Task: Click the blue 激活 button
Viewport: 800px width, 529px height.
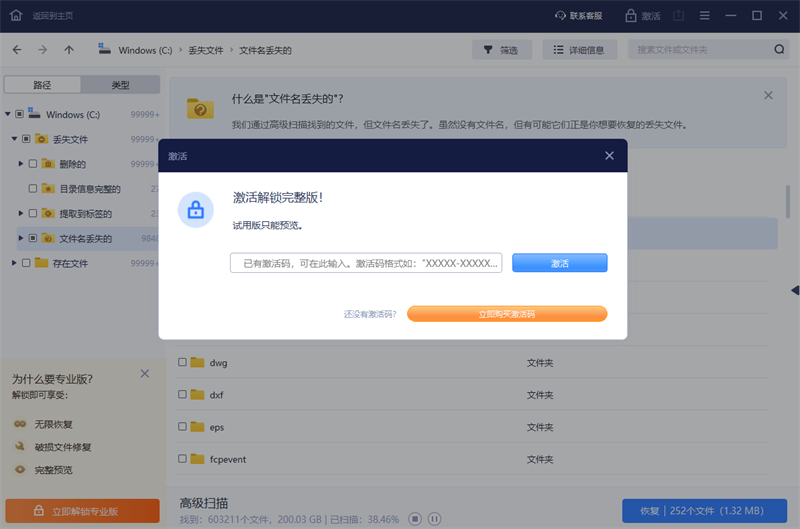Action: [x=560, y=263]
